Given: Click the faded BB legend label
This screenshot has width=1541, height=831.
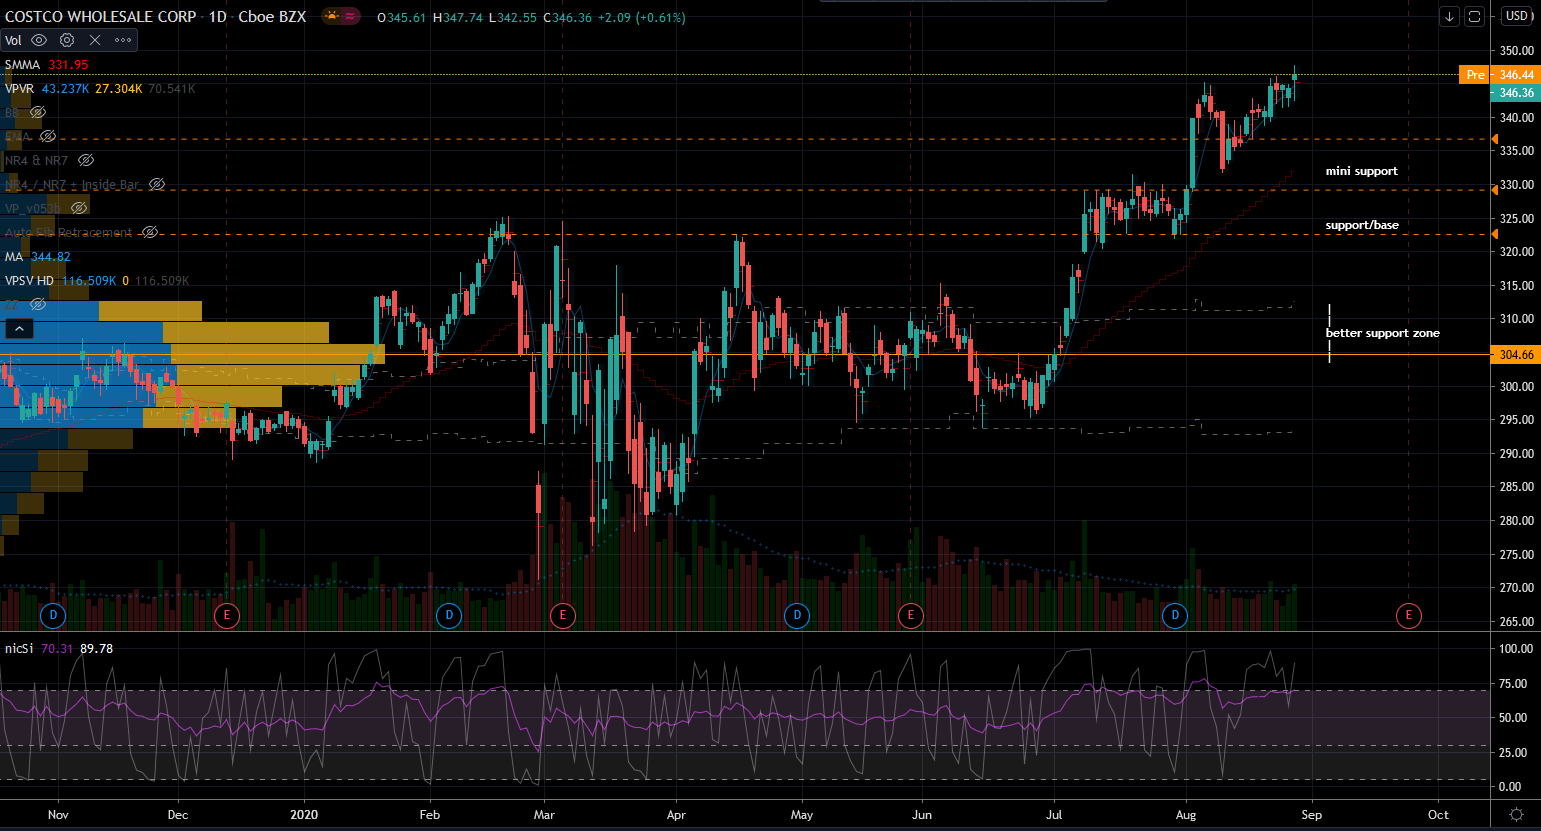Looking at the screenshot, I should [12, 112].
